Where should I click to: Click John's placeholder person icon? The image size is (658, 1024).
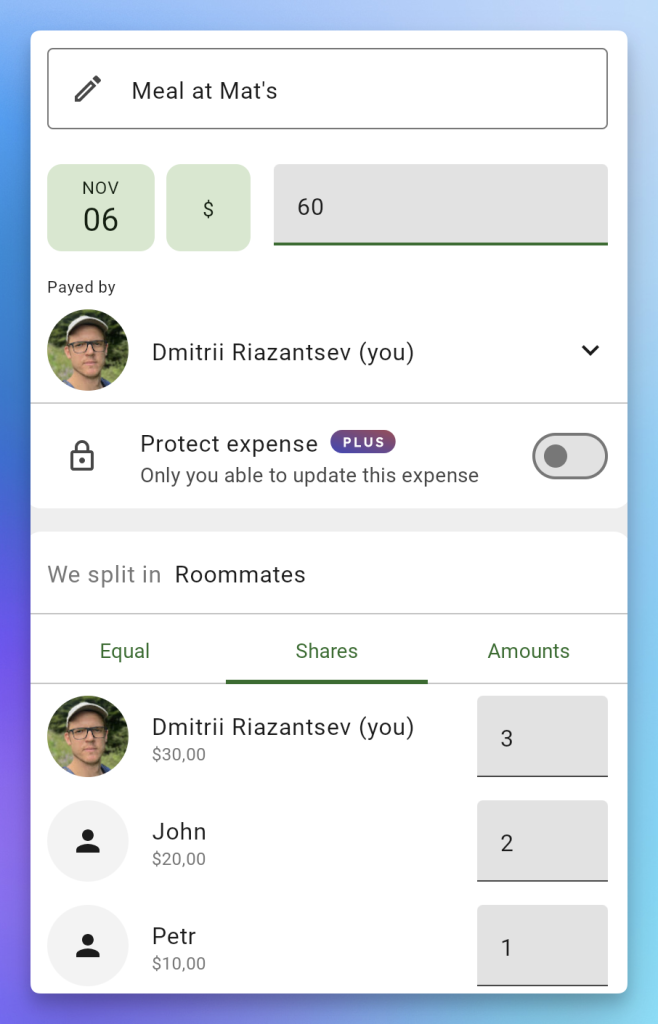click(x=88, y=841)
